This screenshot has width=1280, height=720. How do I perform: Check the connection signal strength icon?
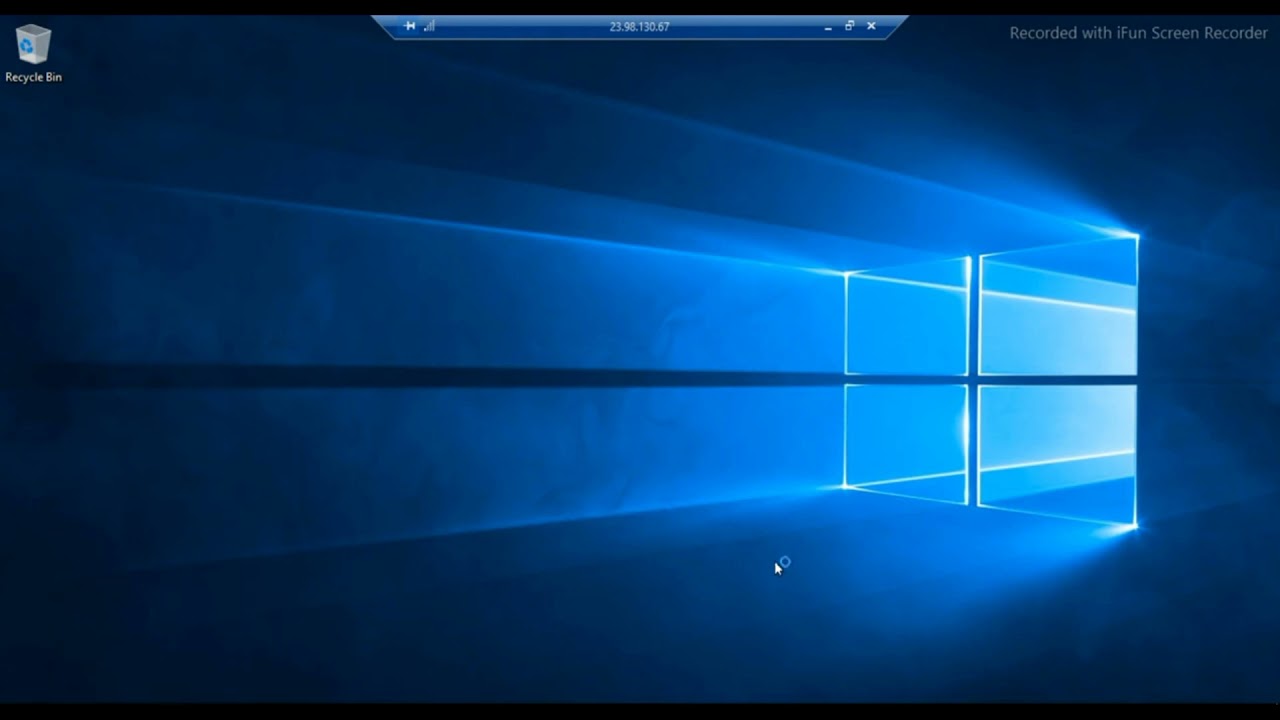click(429, 26)
